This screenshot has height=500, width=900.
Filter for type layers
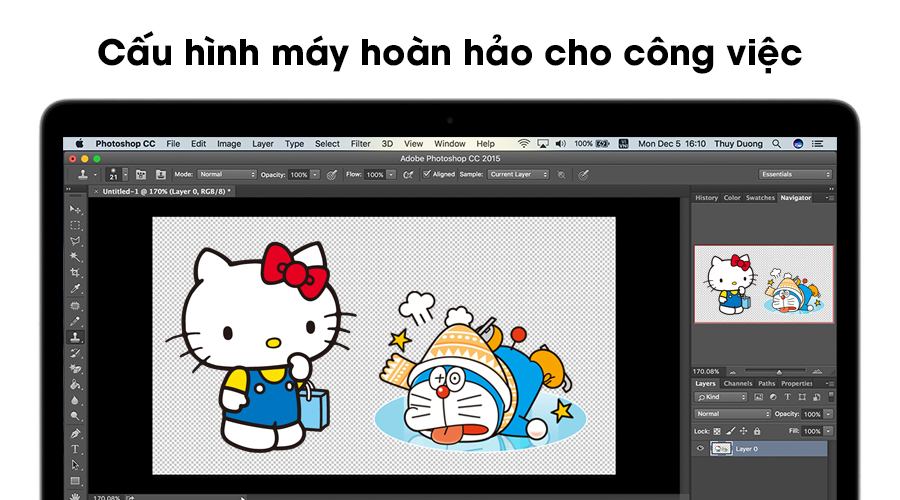[788, 397]
